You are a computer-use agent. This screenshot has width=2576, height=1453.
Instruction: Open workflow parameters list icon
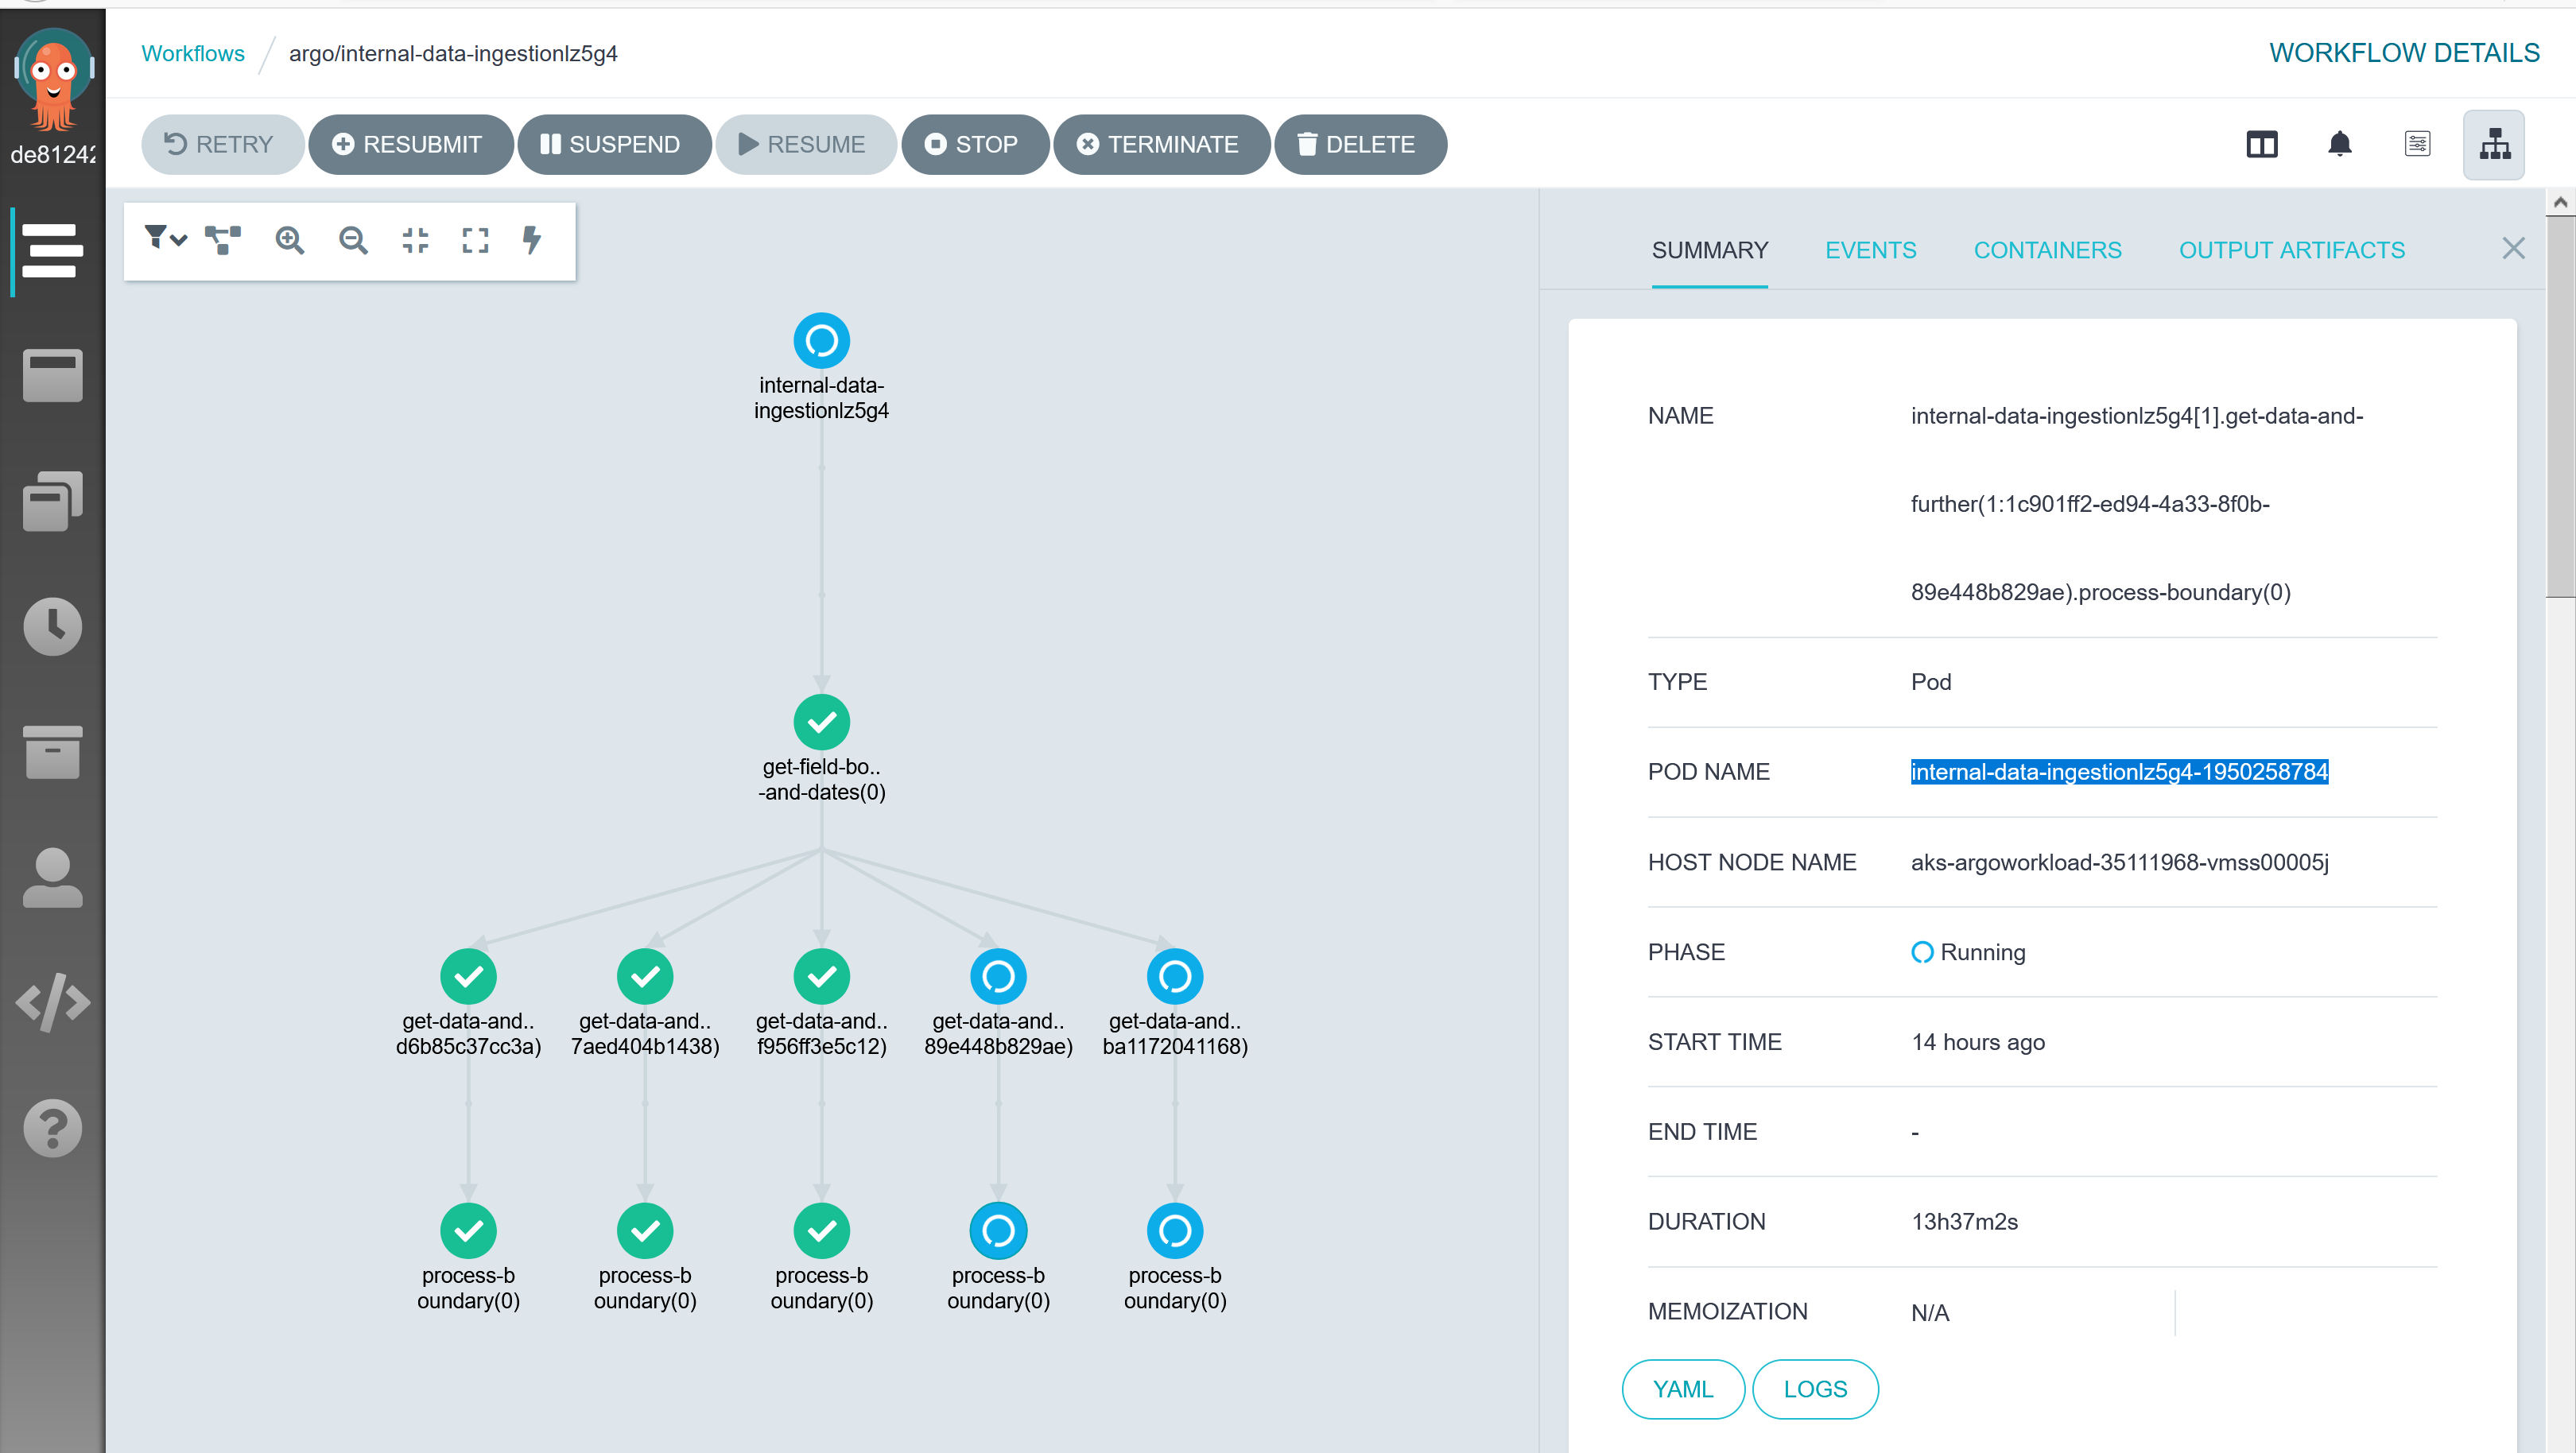pyautogui.click(x=2417, y=144)
